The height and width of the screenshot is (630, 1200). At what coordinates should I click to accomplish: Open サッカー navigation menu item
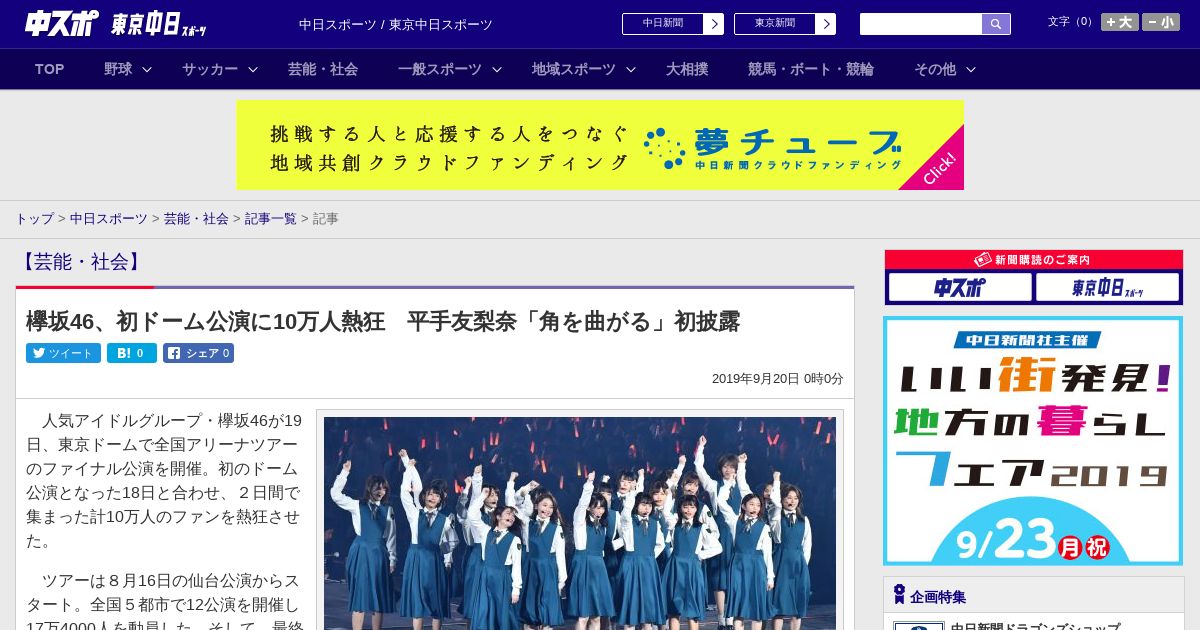pos(210,69)
